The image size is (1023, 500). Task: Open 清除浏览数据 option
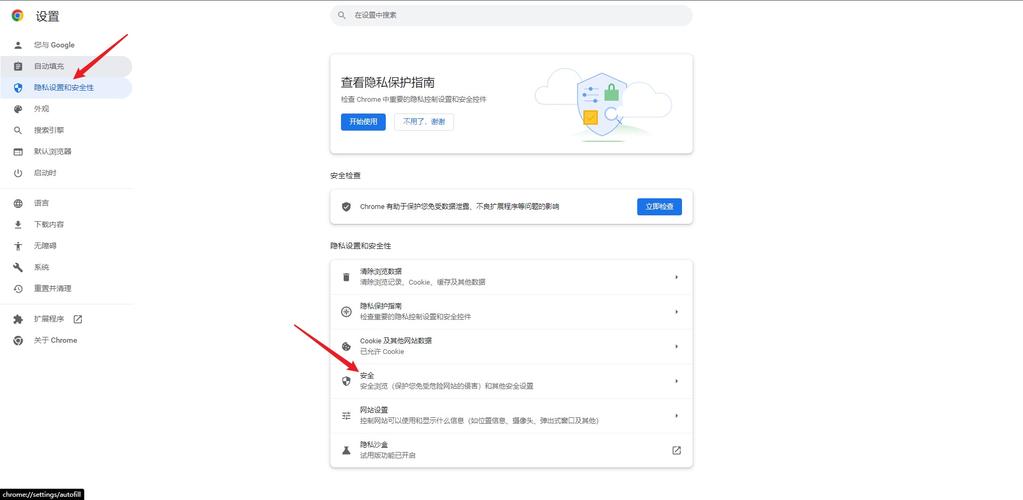tap(512, 277)
